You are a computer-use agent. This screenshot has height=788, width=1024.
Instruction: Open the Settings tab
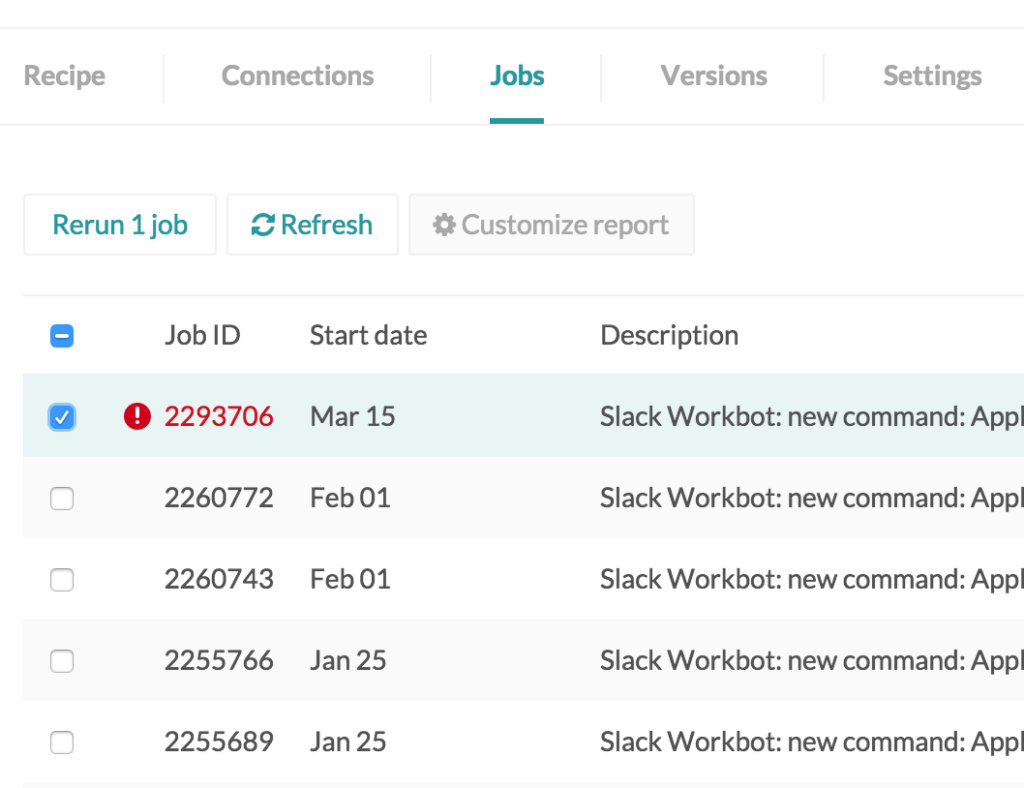pos(931,76)
